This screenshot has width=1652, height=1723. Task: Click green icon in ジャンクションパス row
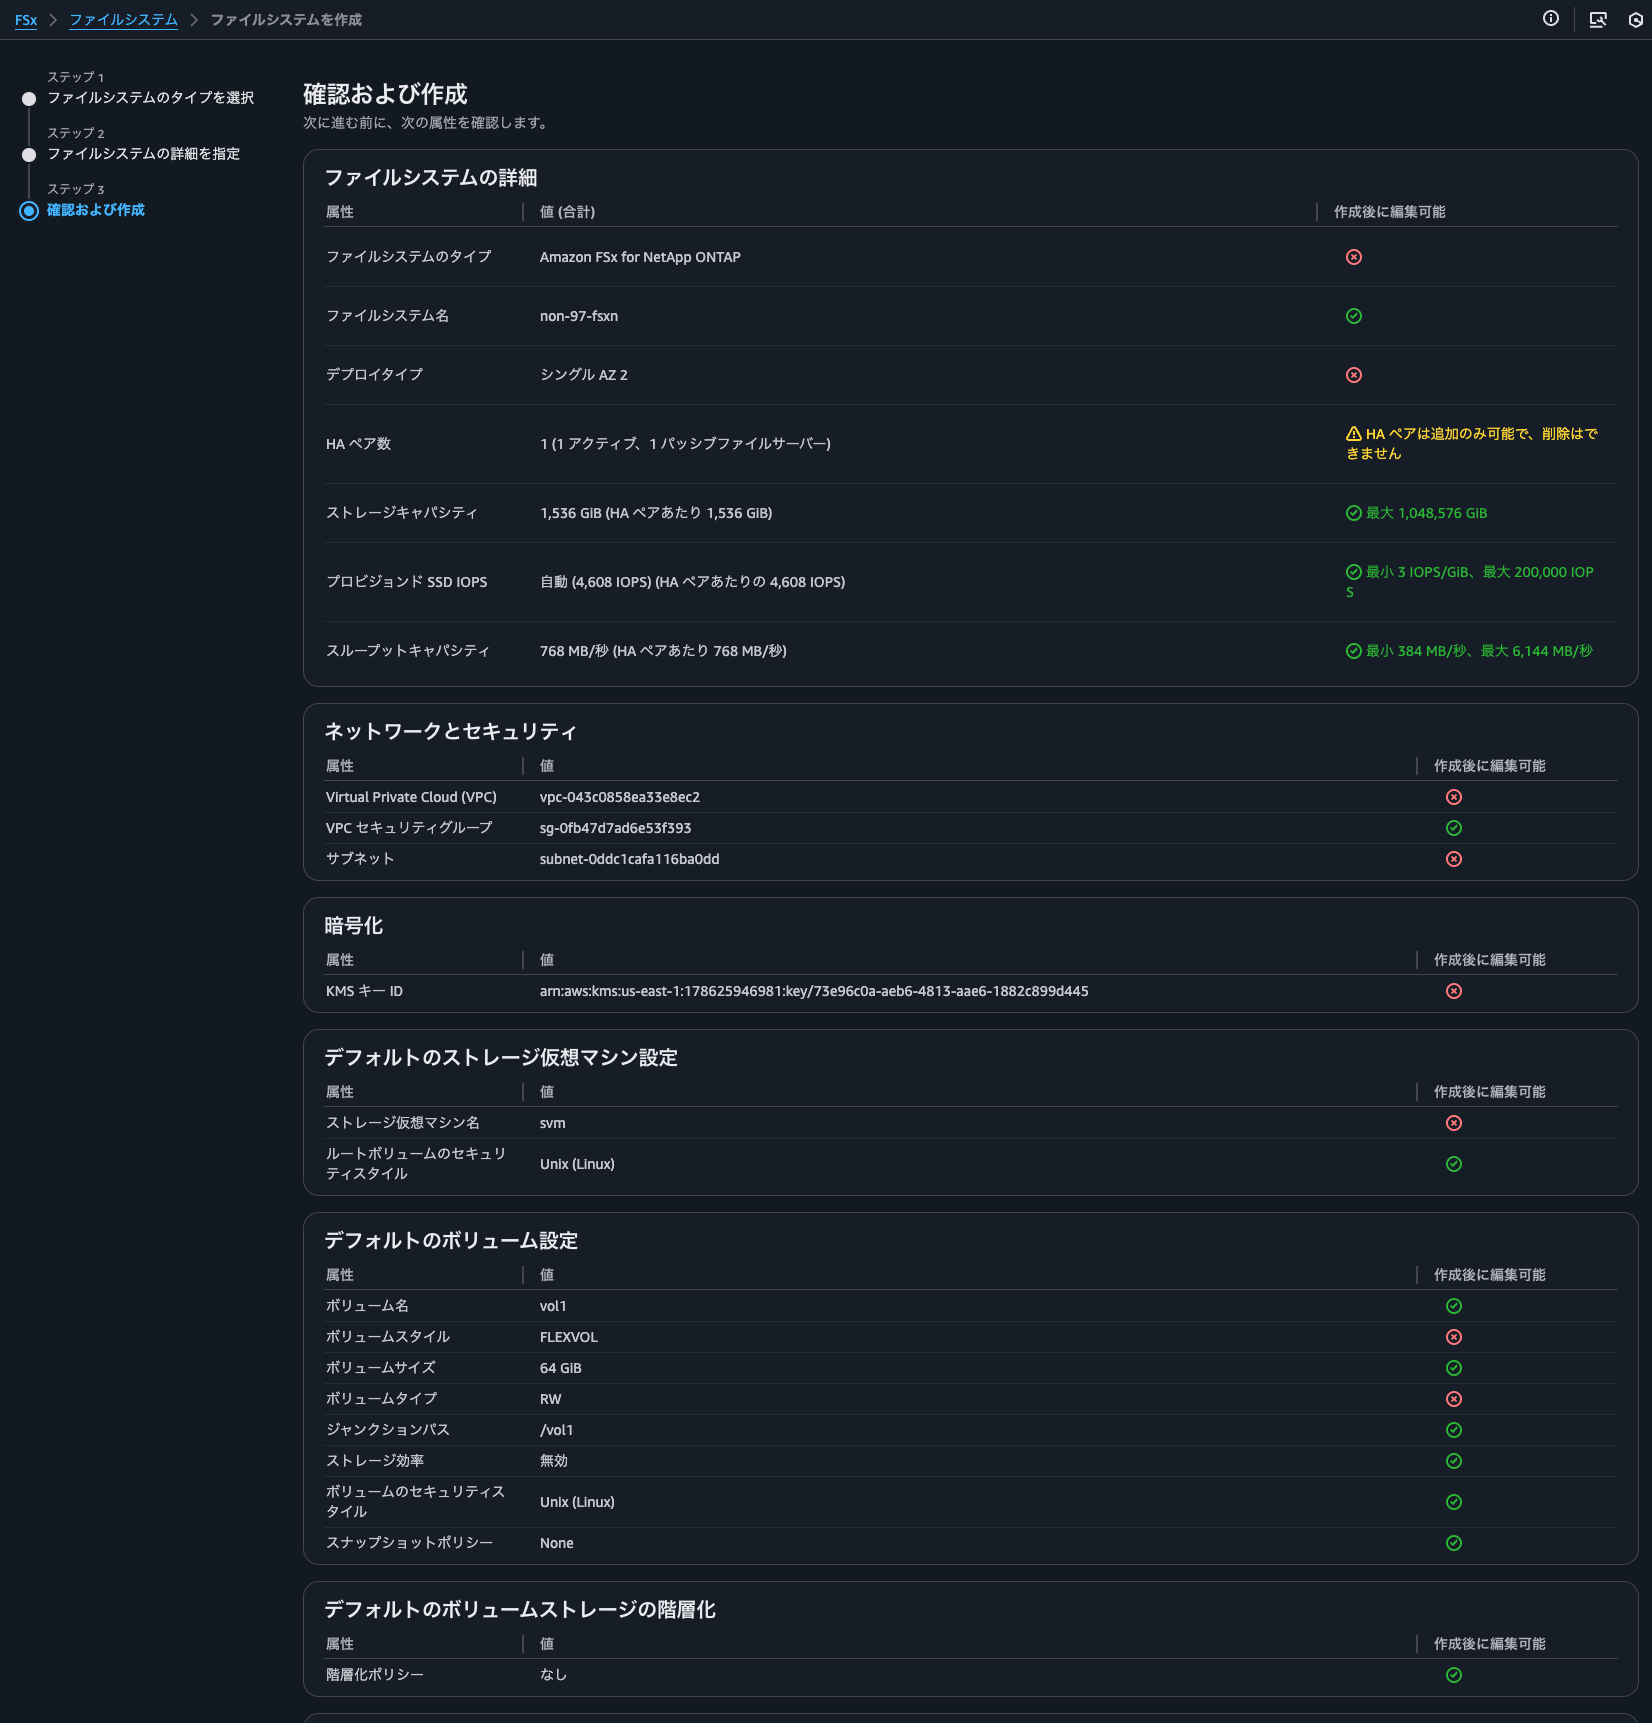[x=1454, y=1430]
